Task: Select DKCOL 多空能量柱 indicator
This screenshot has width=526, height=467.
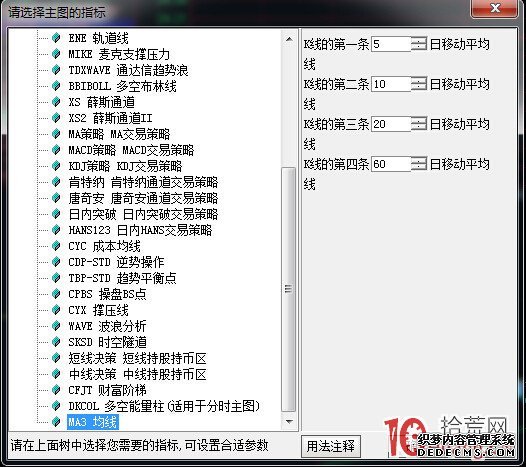Action: 164,406
